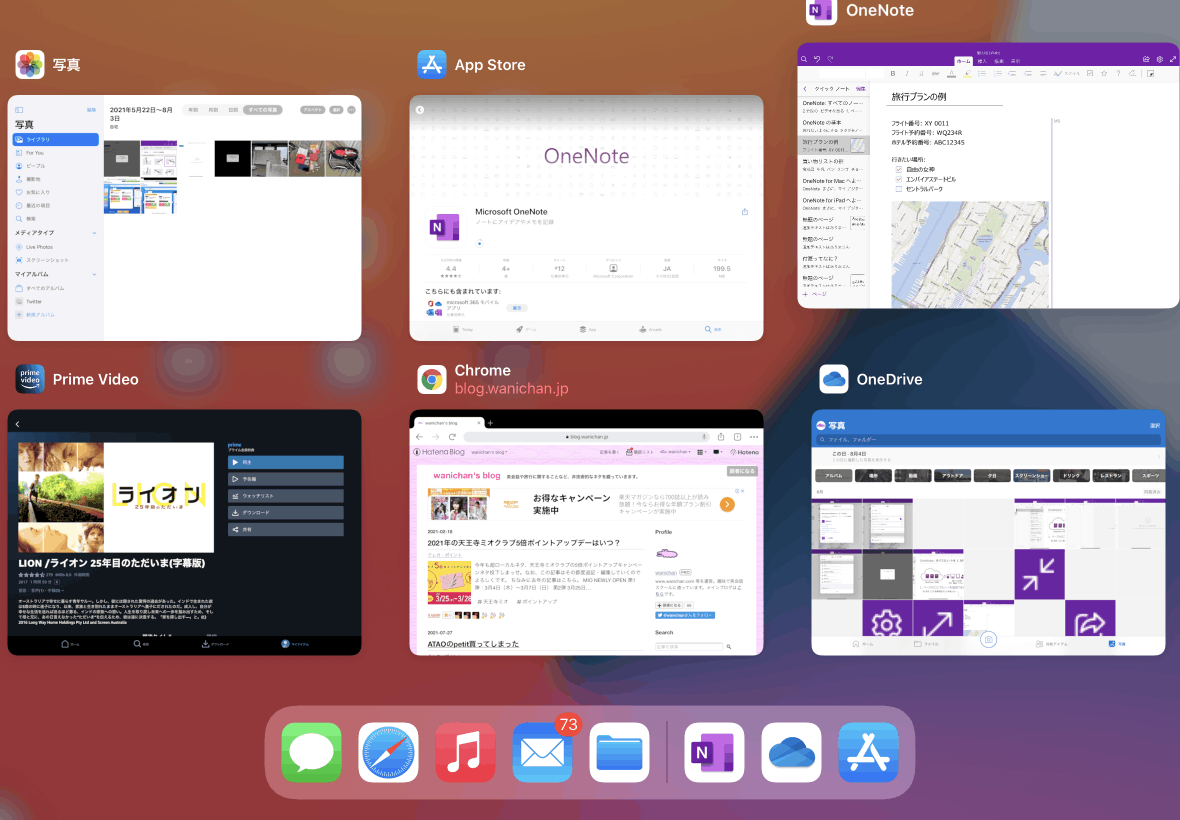Click OneNote's full-screen expand arrows icon
This screenshot has width=1180, height=820.
[1172, 59]
